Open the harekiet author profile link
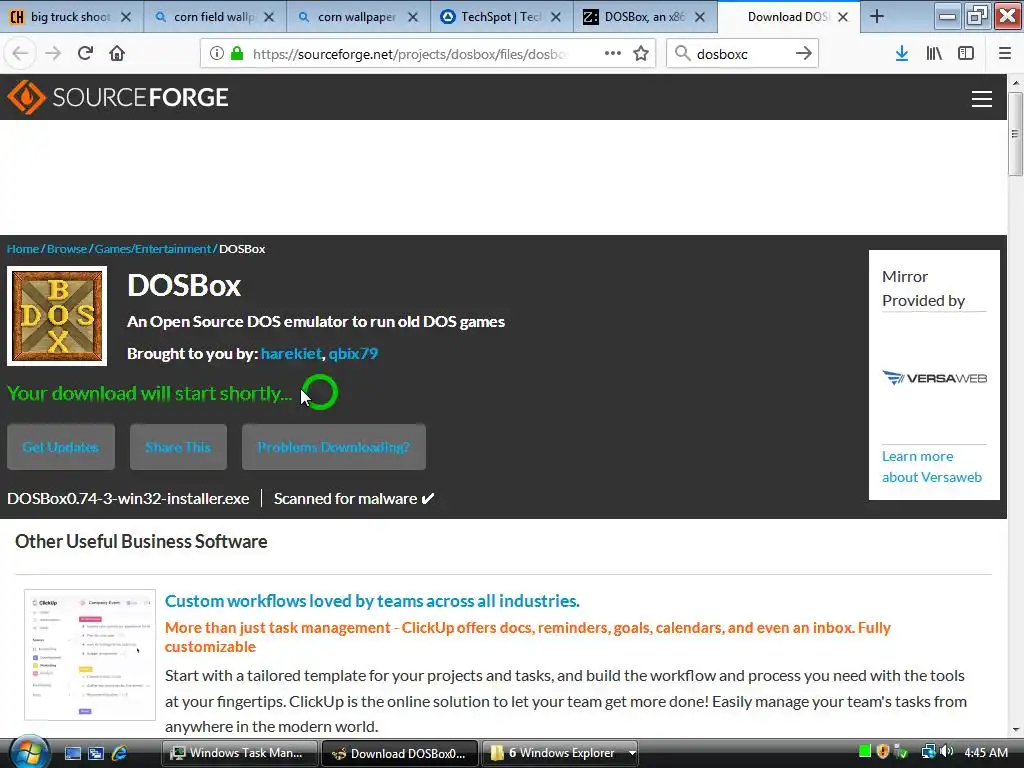The height and width of the screenshot is (768, 1024). pyautogui.click(x=291, y=353)
